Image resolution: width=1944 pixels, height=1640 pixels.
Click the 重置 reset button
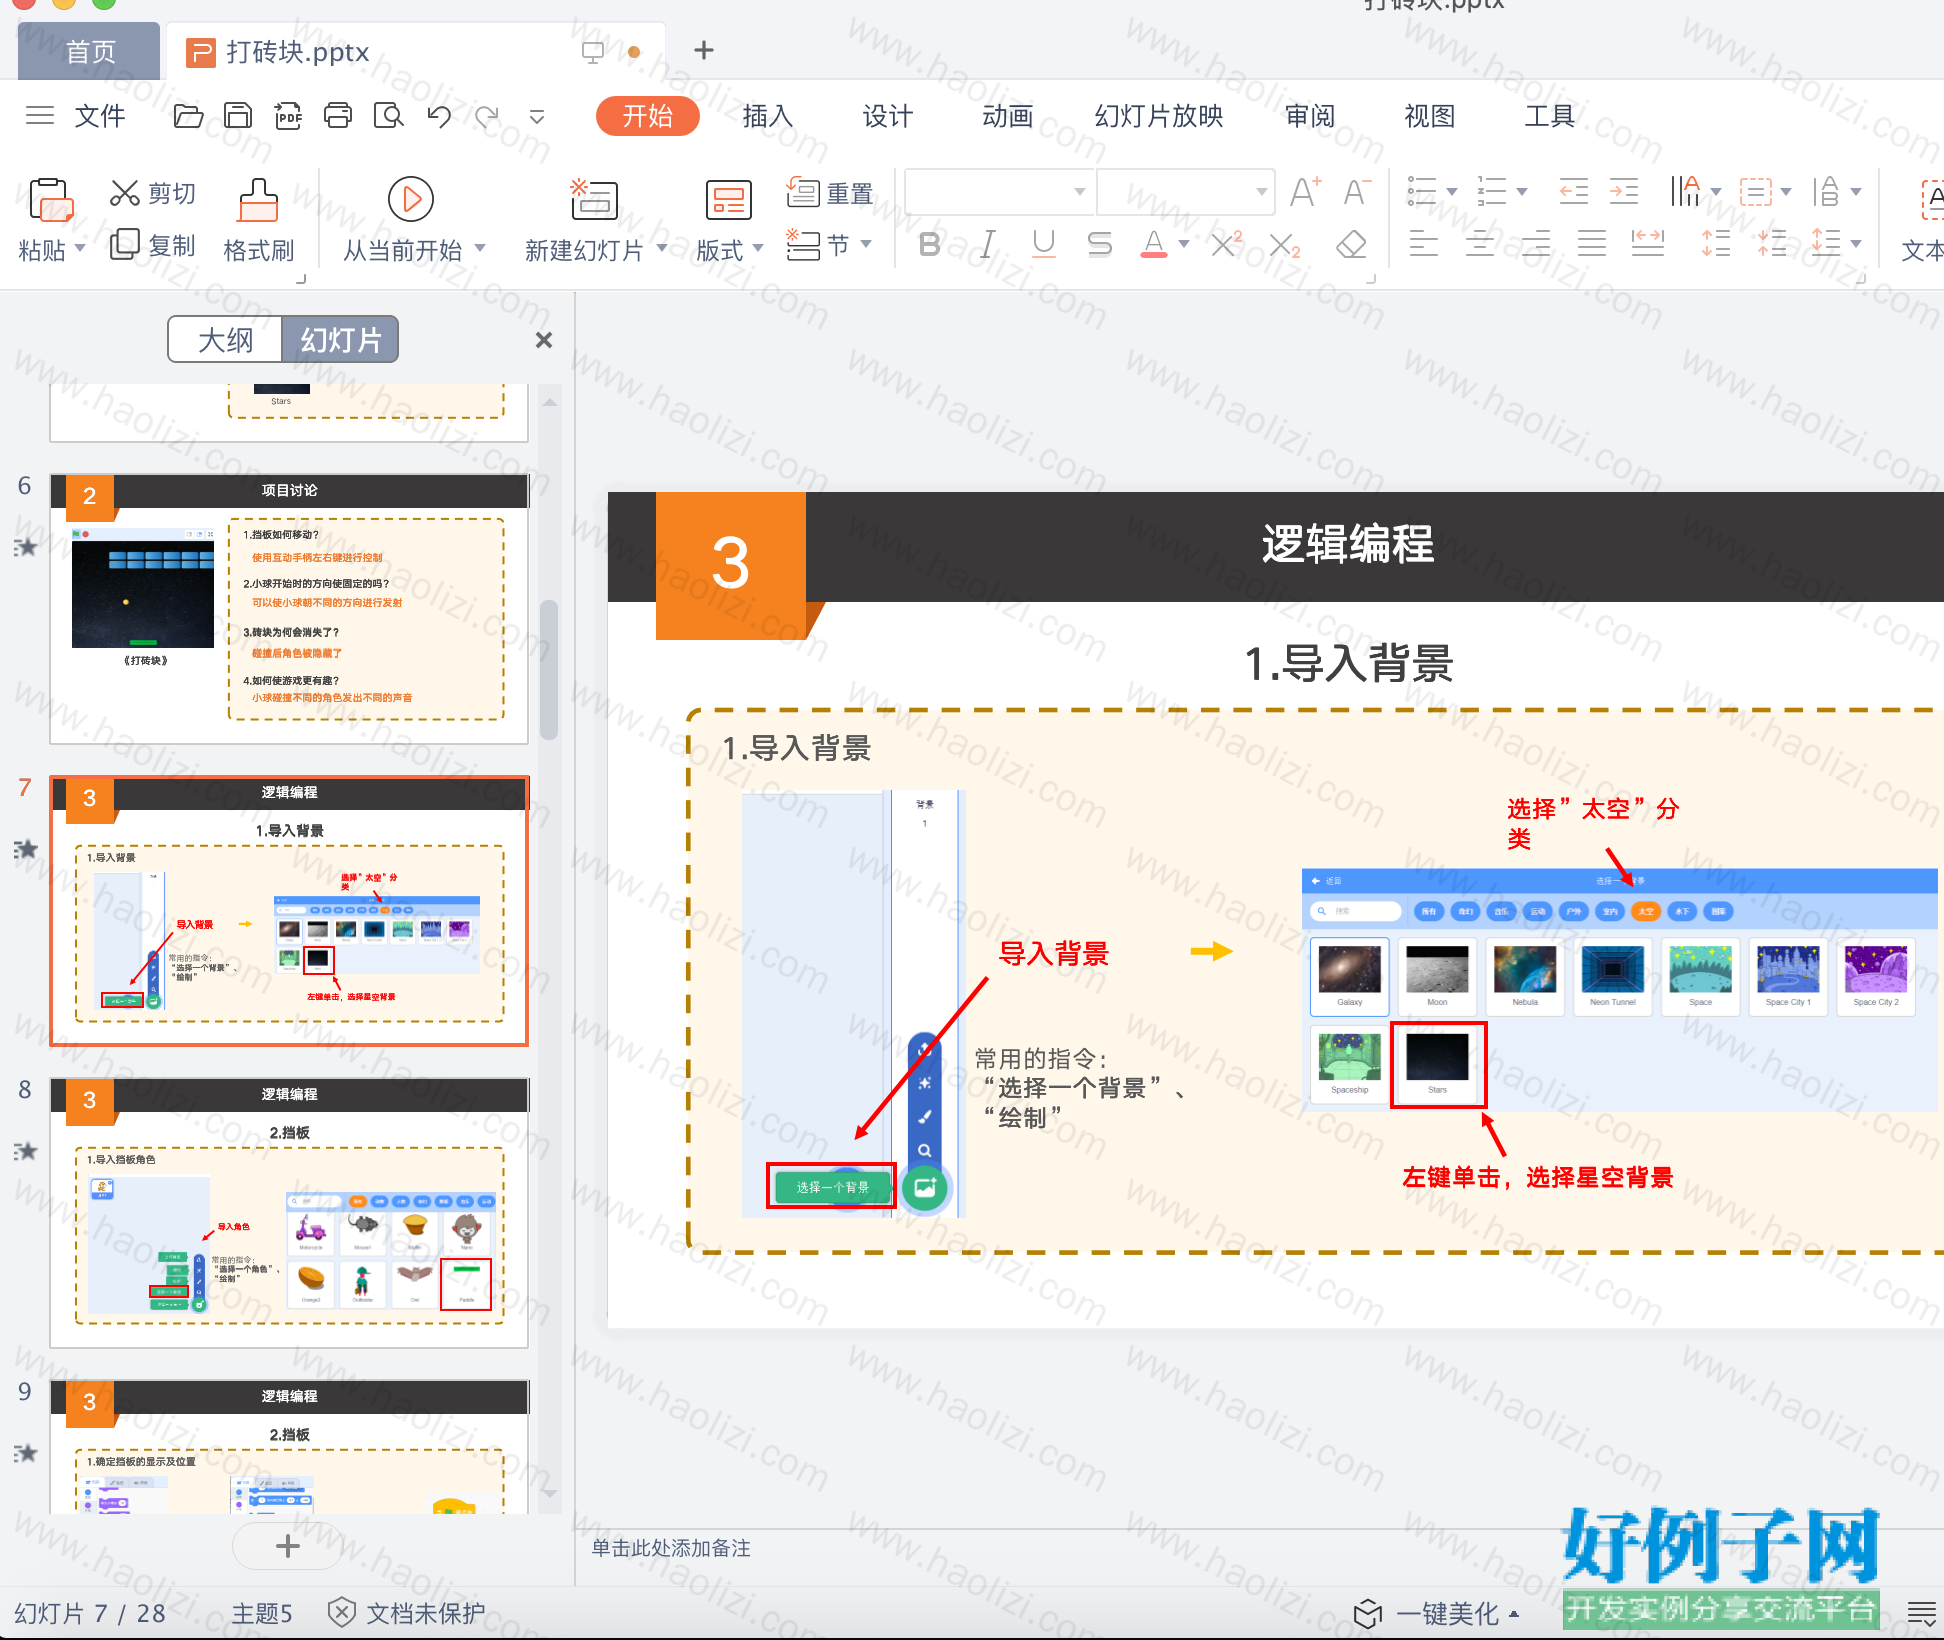(x=830, y=193)
